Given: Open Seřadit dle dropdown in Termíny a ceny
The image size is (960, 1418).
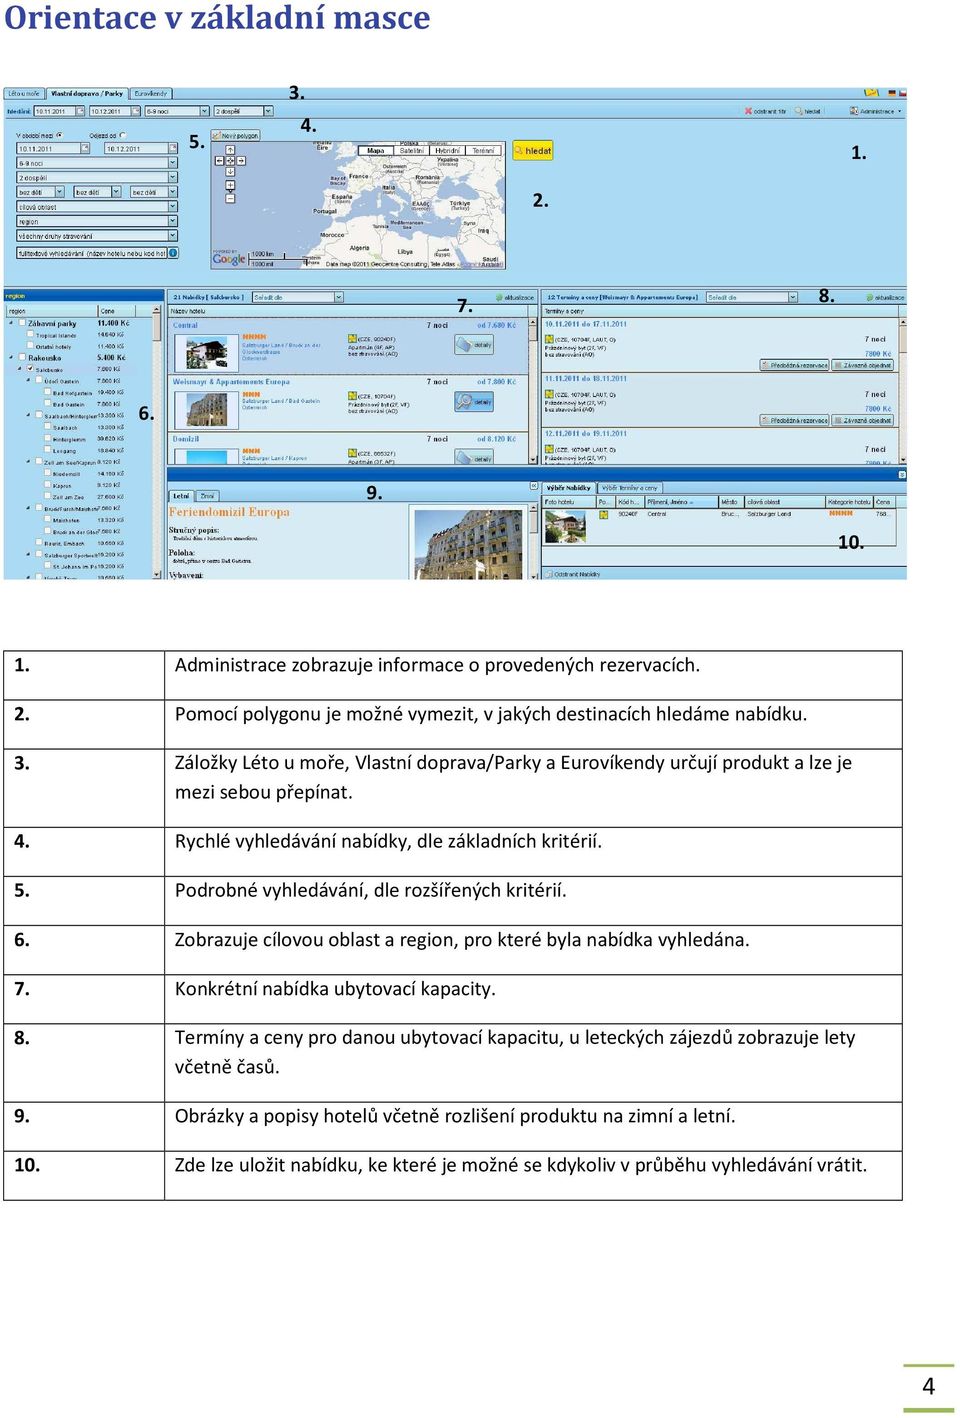Looking at the screenshot, I should [752, 297].
